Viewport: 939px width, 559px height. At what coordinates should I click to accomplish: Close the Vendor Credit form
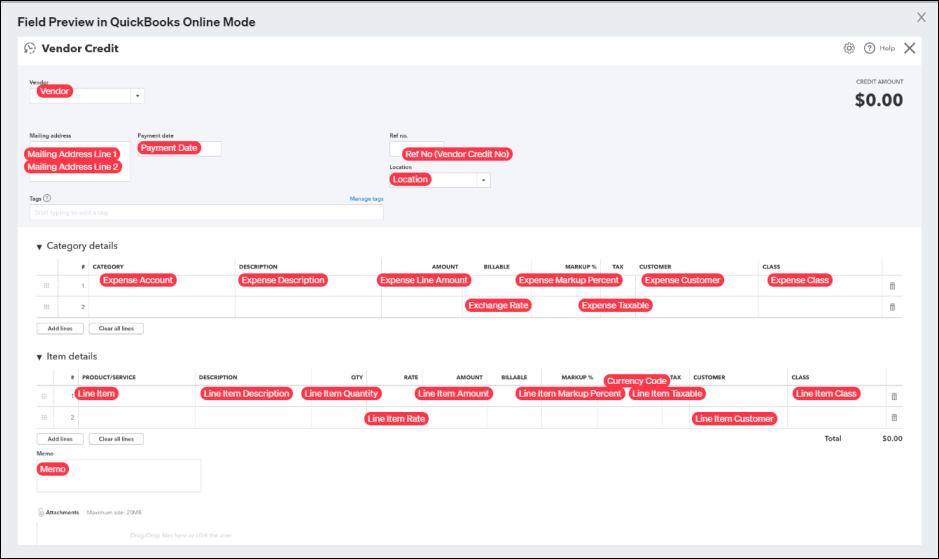tap(909, 49)
